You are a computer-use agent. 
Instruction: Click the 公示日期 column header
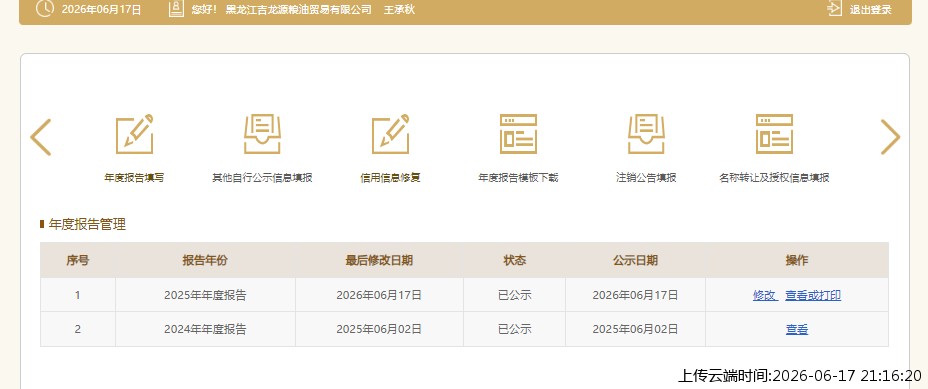coord(635,260)
